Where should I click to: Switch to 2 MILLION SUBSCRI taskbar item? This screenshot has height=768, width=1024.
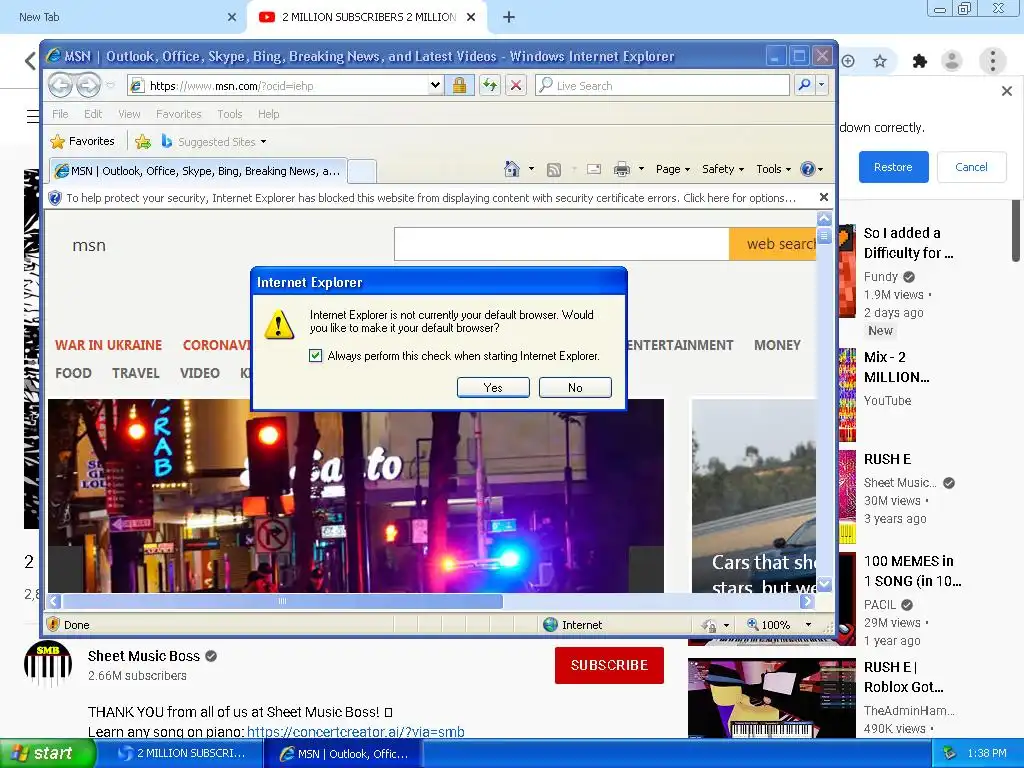point(182,753)
